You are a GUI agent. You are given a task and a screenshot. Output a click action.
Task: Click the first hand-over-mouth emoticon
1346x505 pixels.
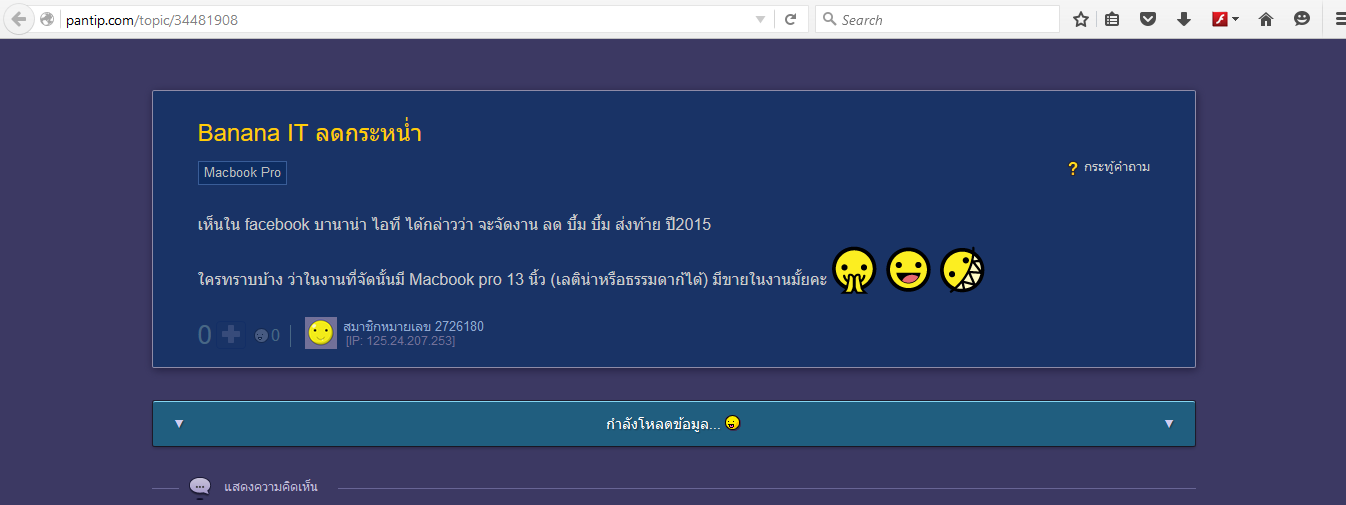click(x=855, y=271)
